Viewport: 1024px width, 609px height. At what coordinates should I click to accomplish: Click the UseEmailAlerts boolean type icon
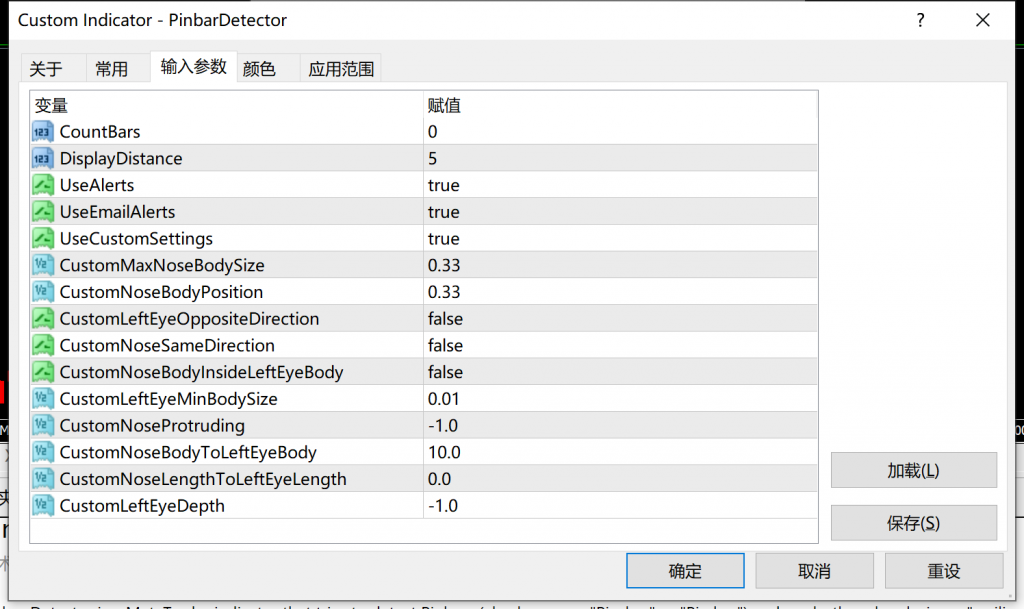43,212
